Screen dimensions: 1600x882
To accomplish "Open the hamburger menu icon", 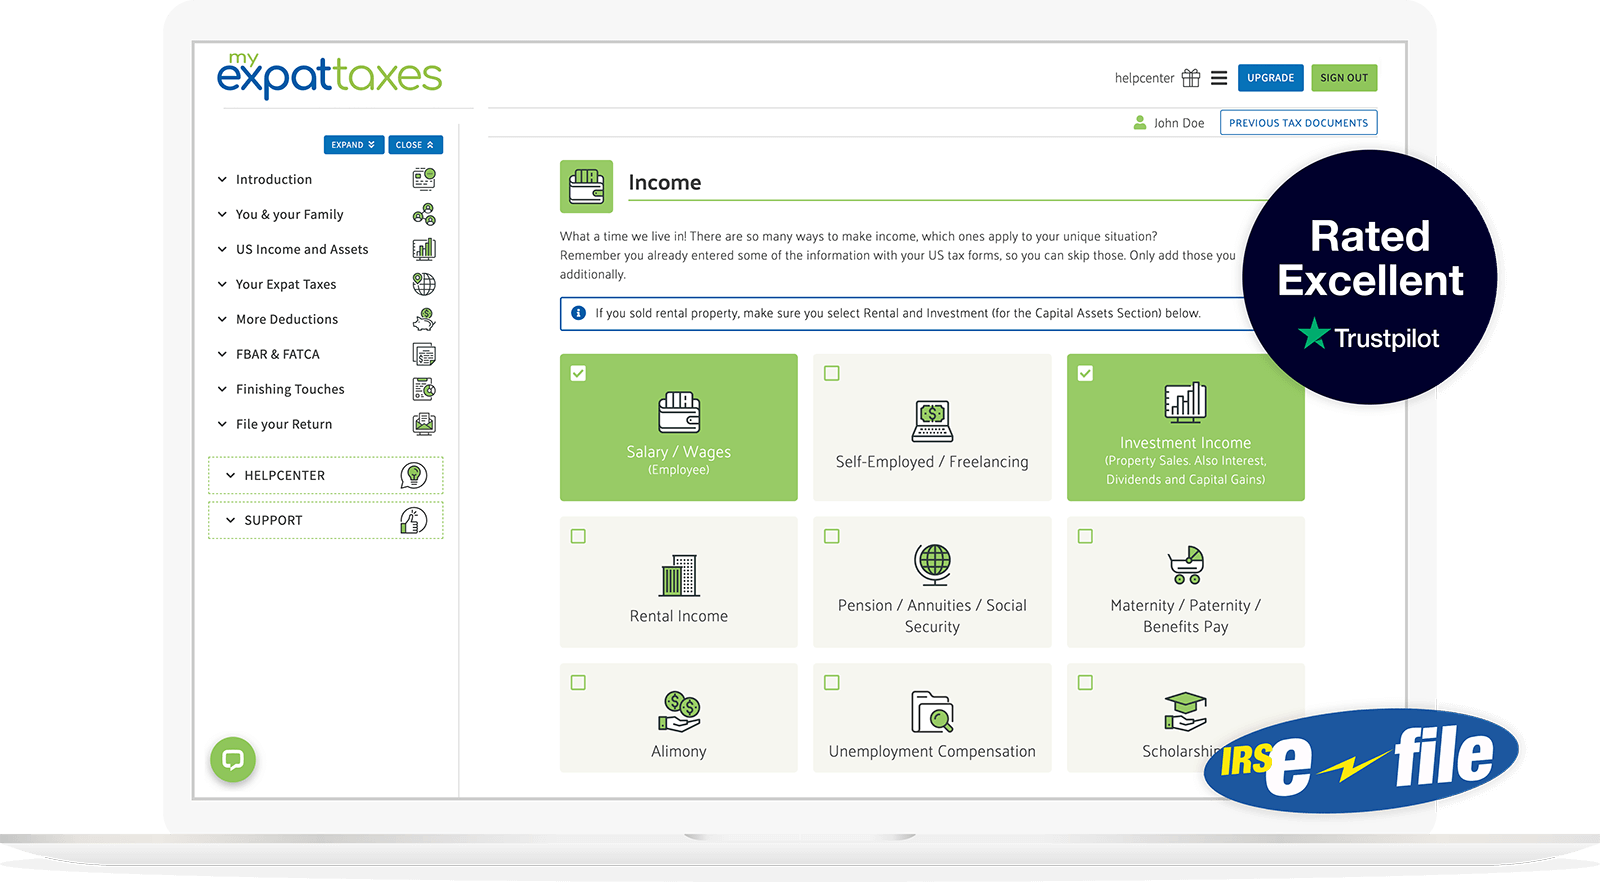I will pos(1219,78).
